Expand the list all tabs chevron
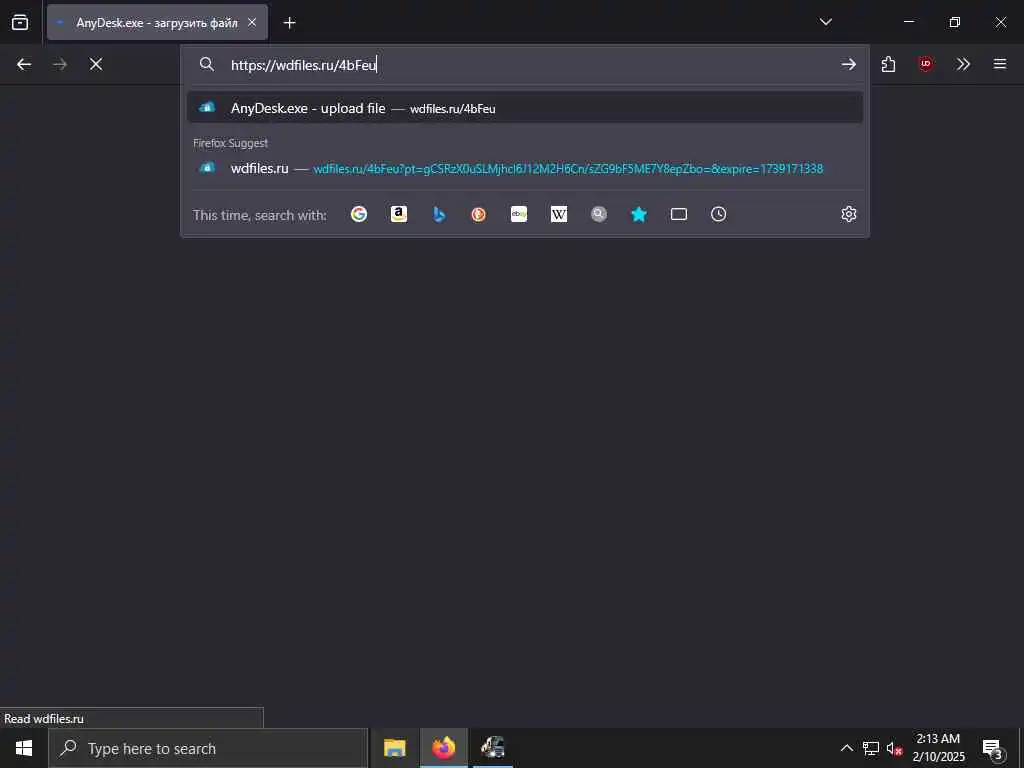Viewport: 1024px width, 768px height. [825, 22]
